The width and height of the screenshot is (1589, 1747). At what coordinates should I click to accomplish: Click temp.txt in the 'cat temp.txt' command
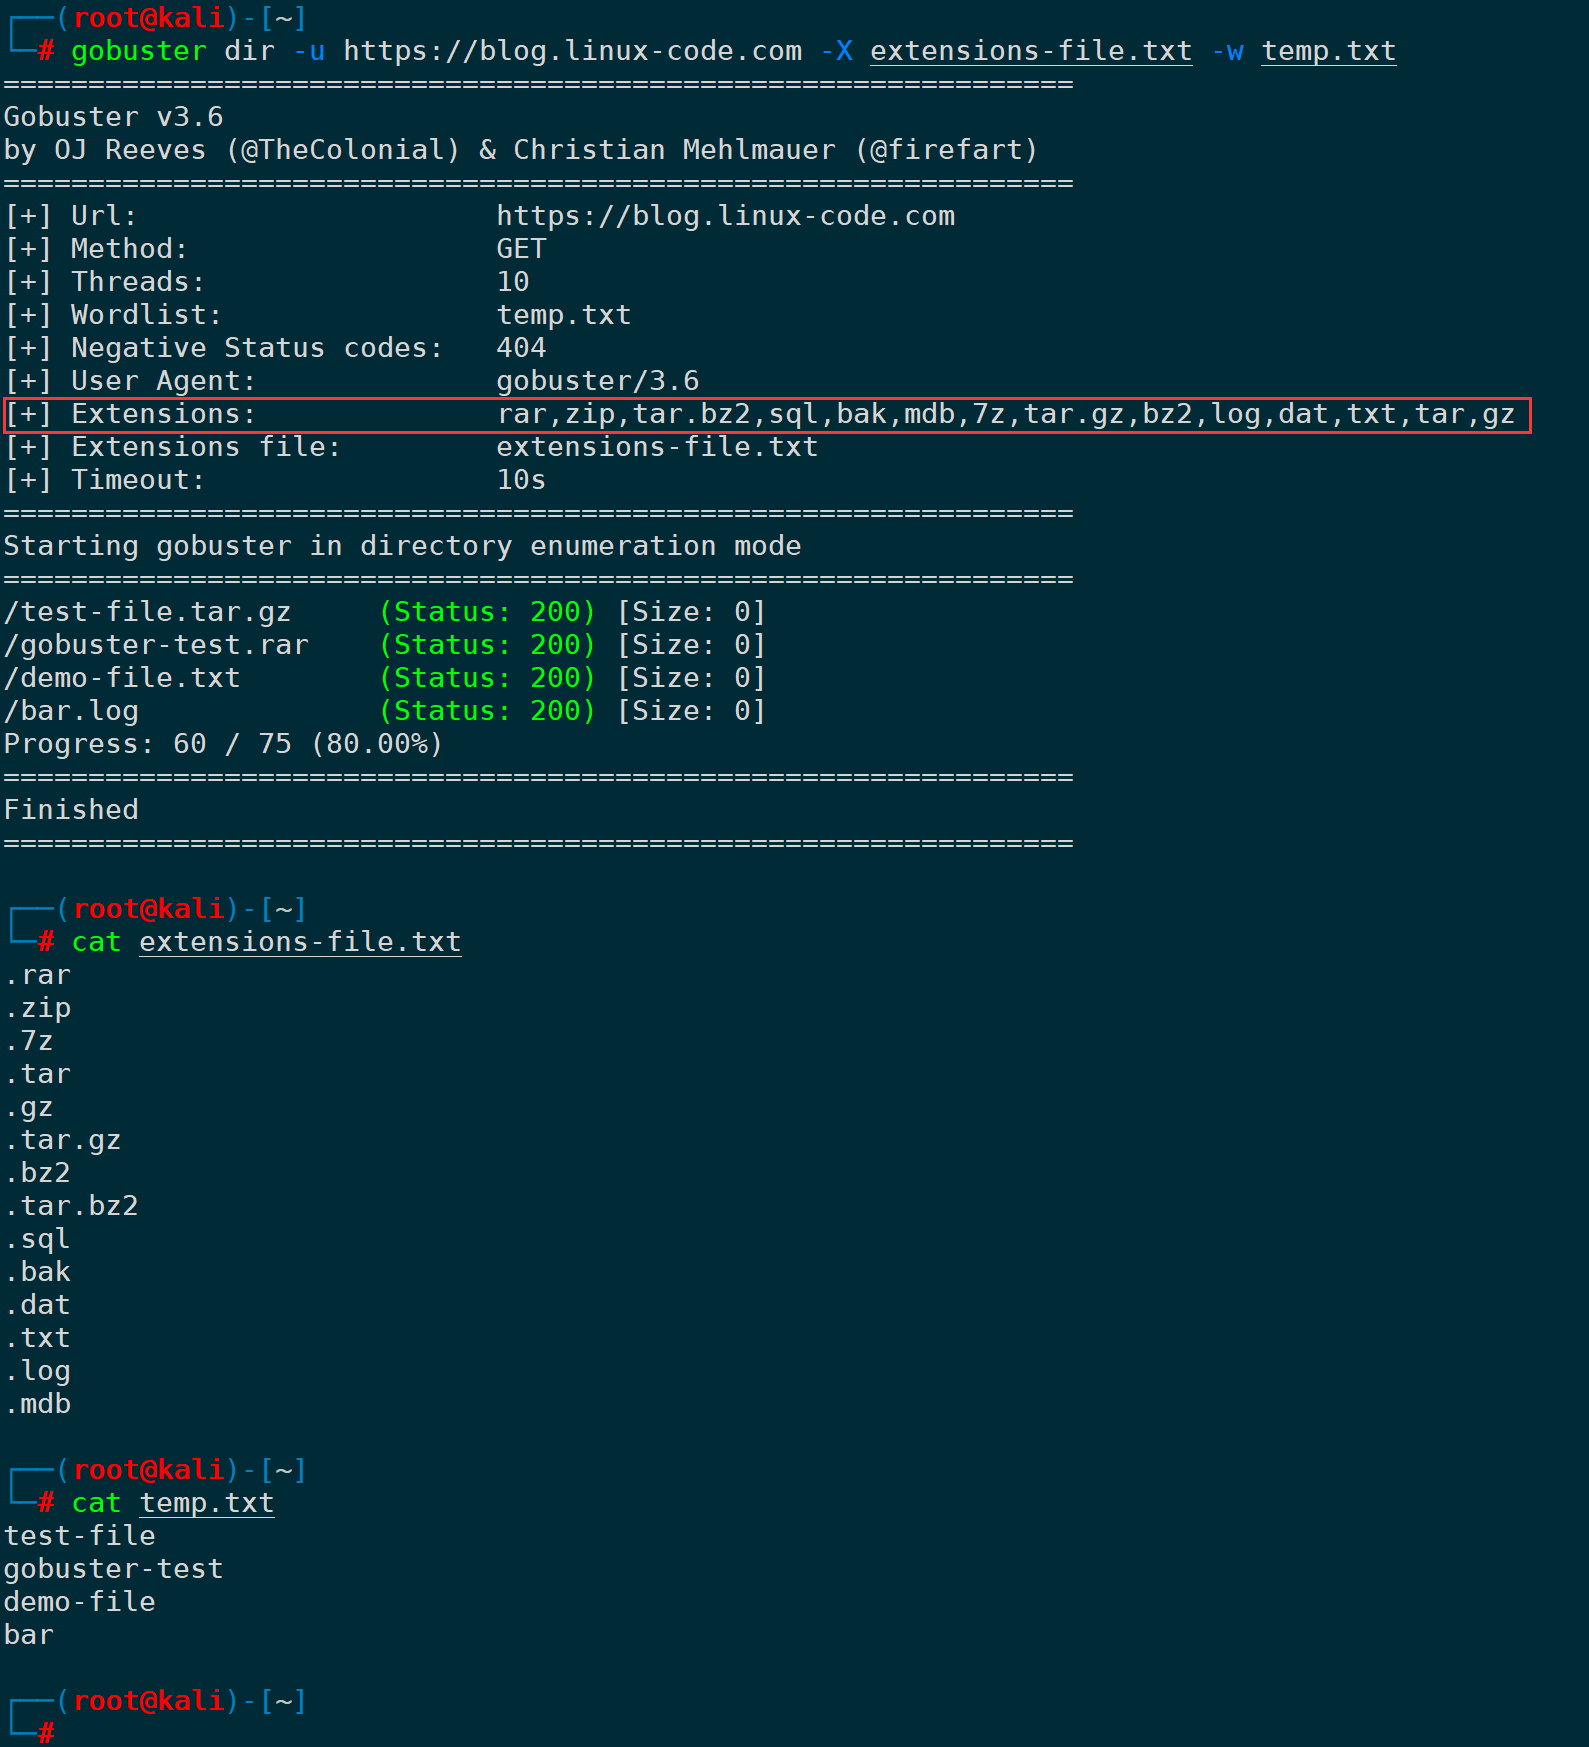pyautogui.click(x=206, y=1503)
